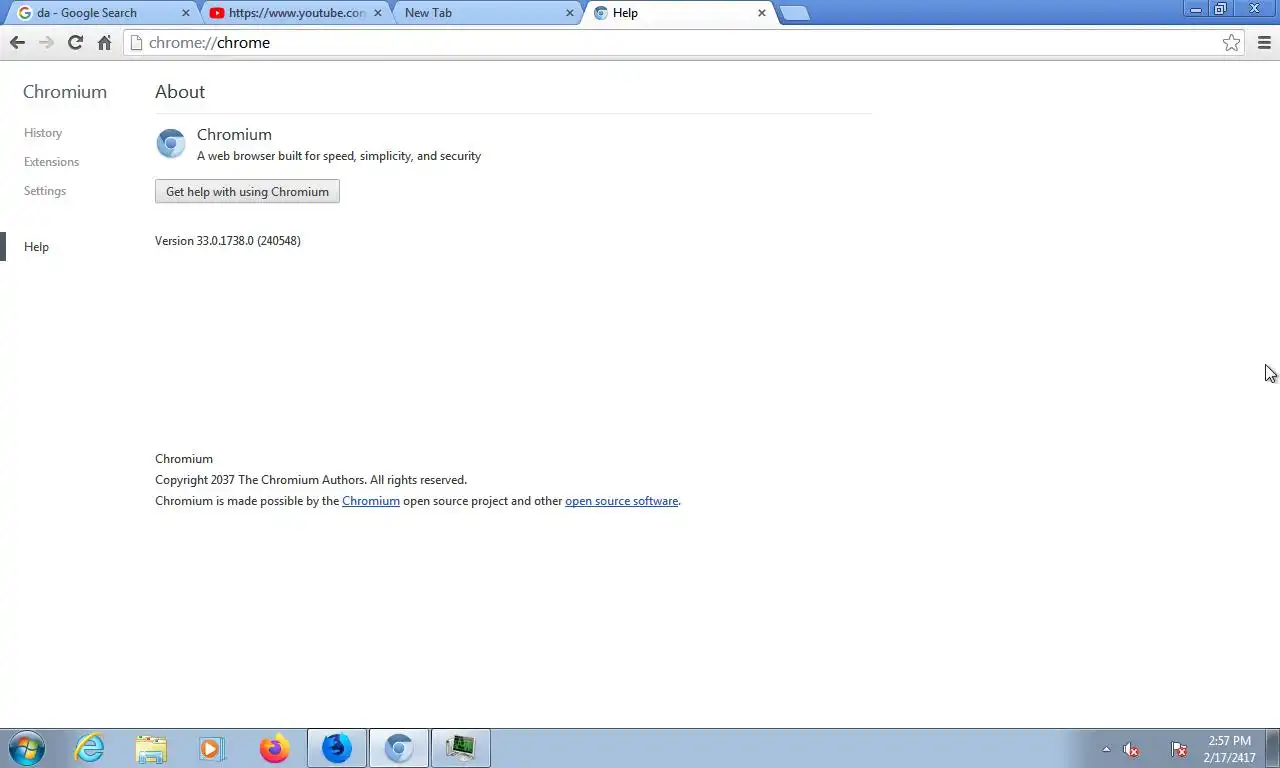Open the Chromium hamburger menu

click(1264, 43)
